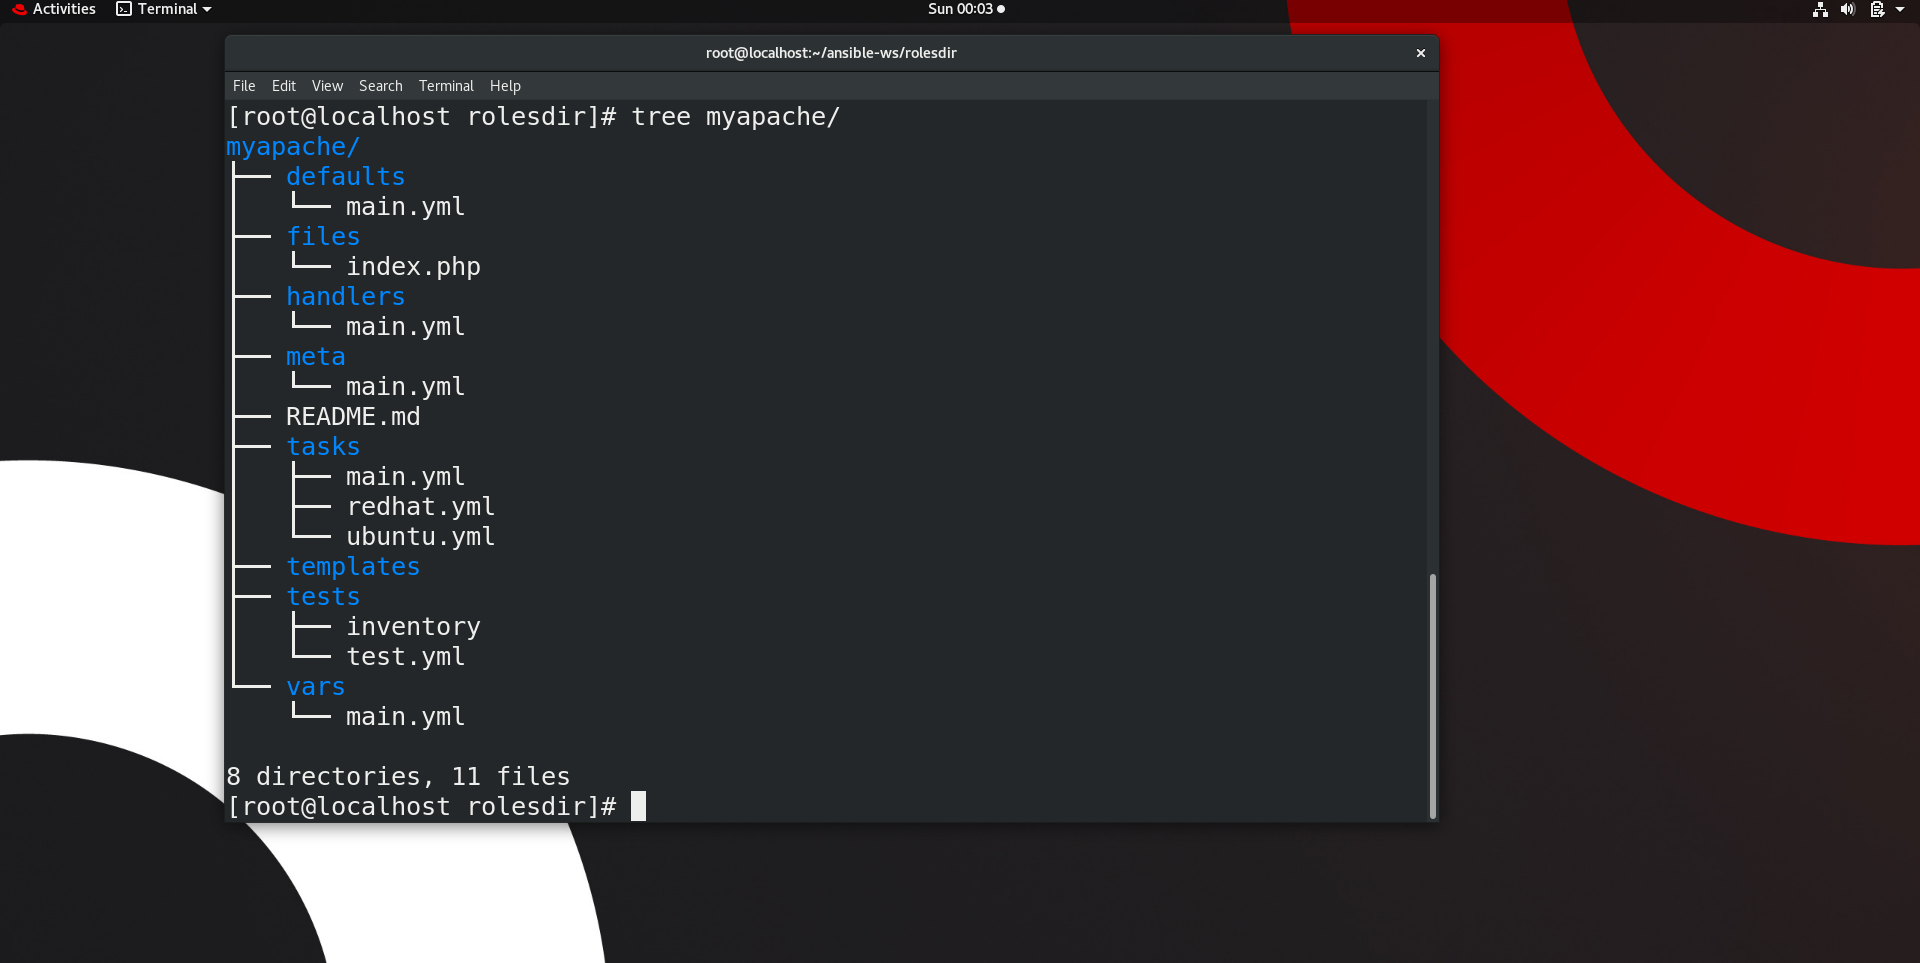Click the network status icon

tap(1820, 9)
